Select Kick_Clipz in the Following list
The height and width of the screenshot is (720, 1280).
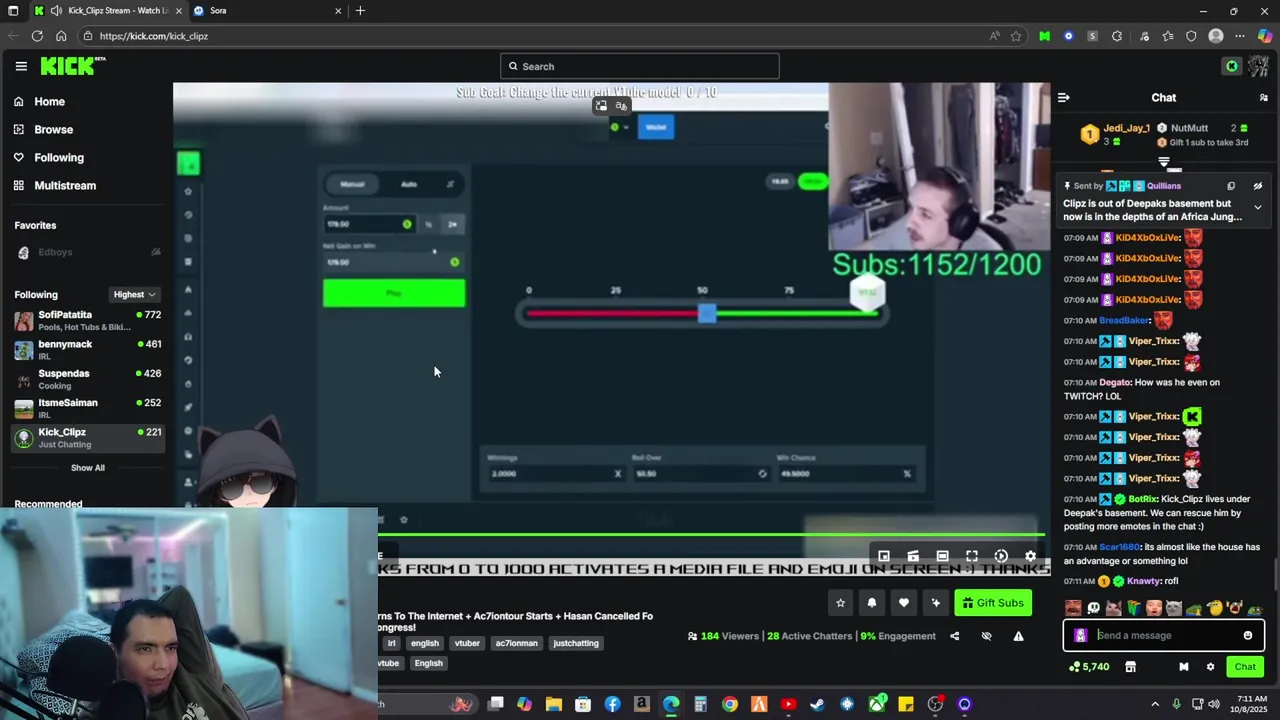click(x=88, y=438)
